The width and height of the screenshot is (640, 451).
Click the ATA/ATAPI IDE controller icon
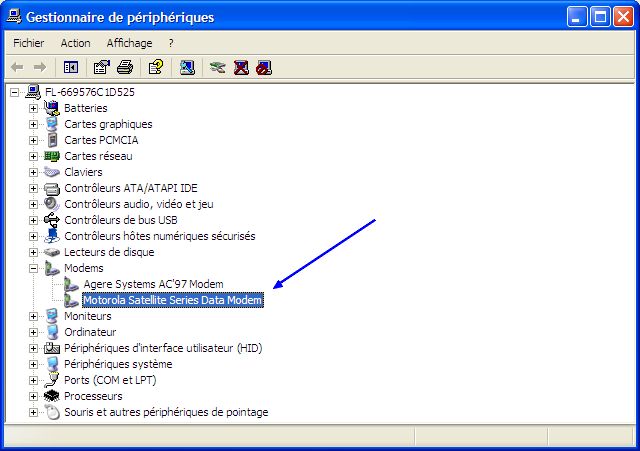click(x=52, y=188)
